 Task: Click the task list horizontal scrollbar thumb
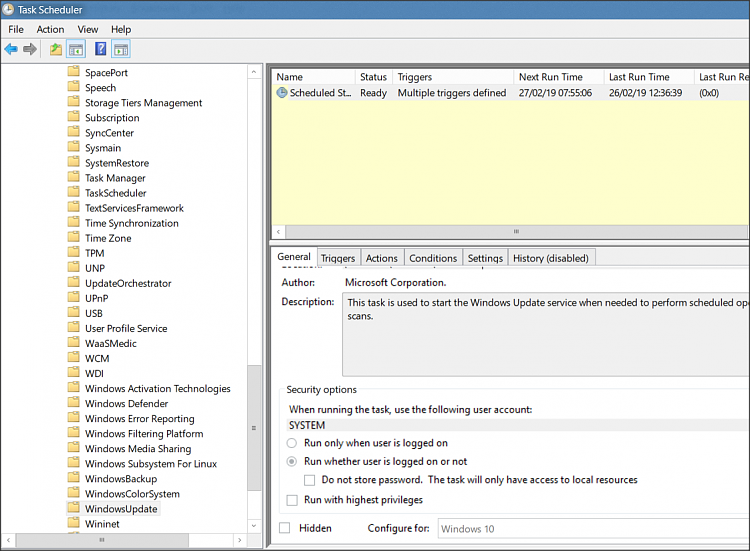tap(516, 231)
